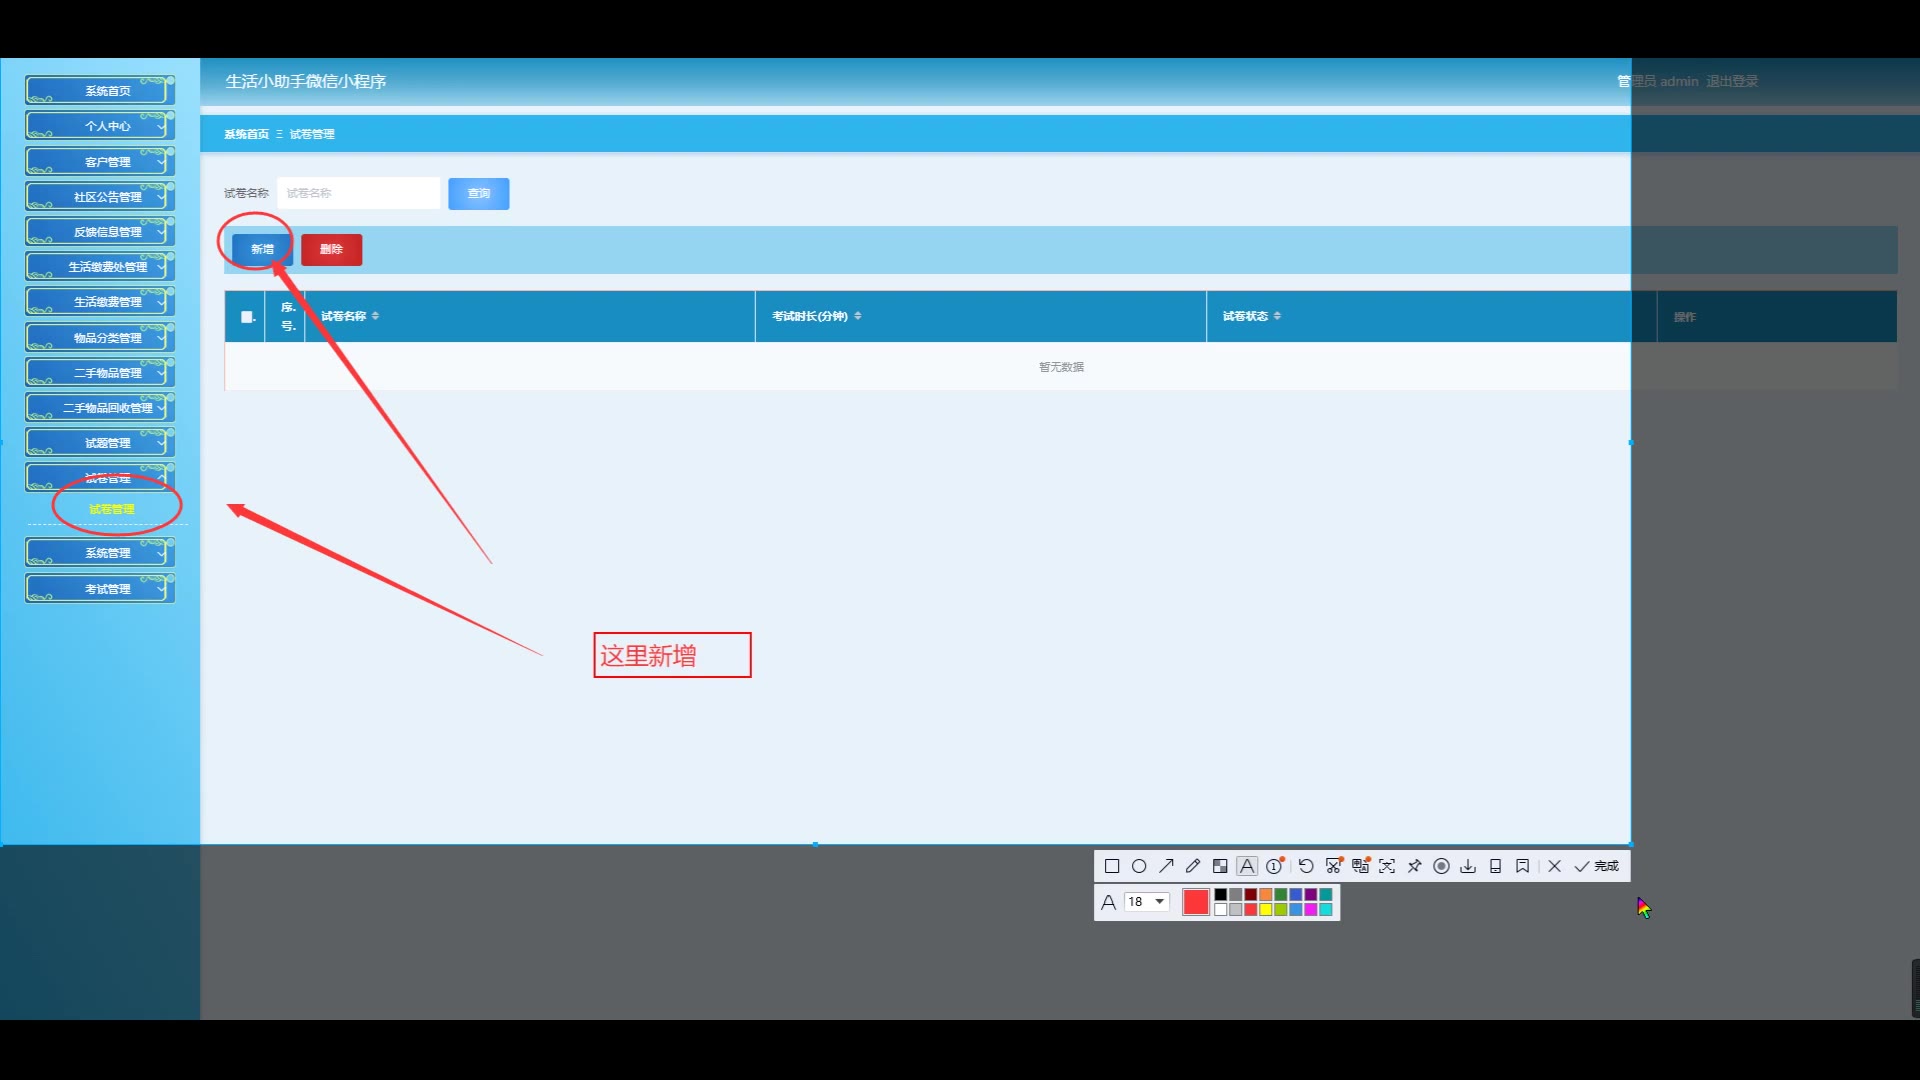Screen dimensions: 1920x1080
Task: Select the mosaic blur tool
Action: 1220,866
